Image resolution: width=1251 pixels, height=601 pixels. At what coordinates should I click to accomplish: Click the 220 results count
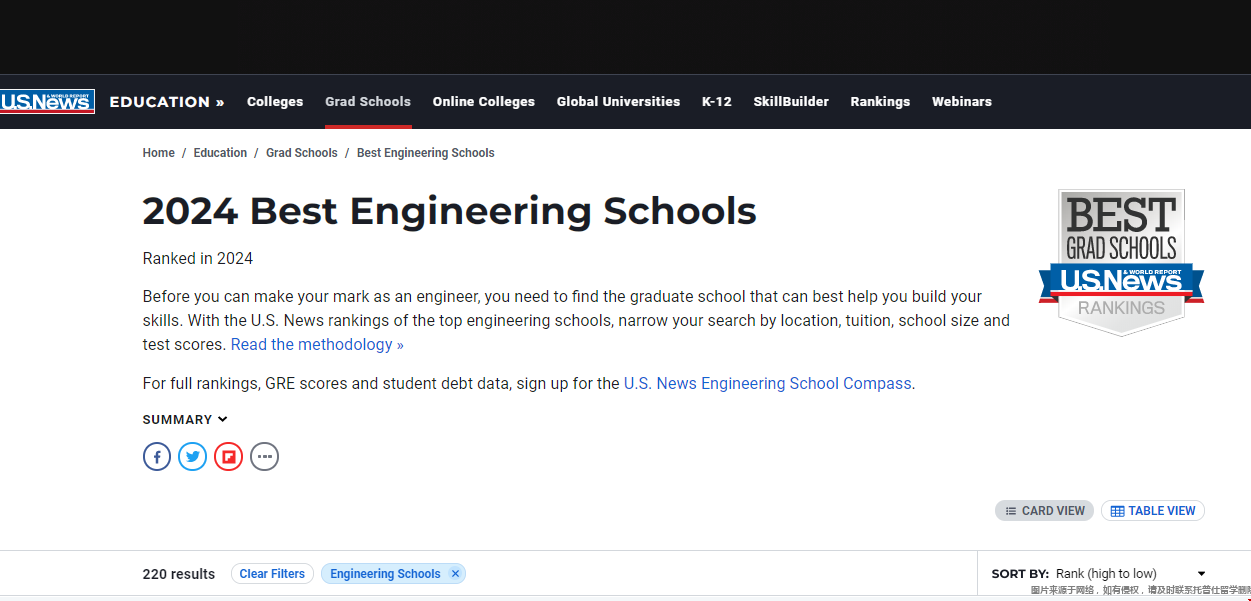coord(179,574)
